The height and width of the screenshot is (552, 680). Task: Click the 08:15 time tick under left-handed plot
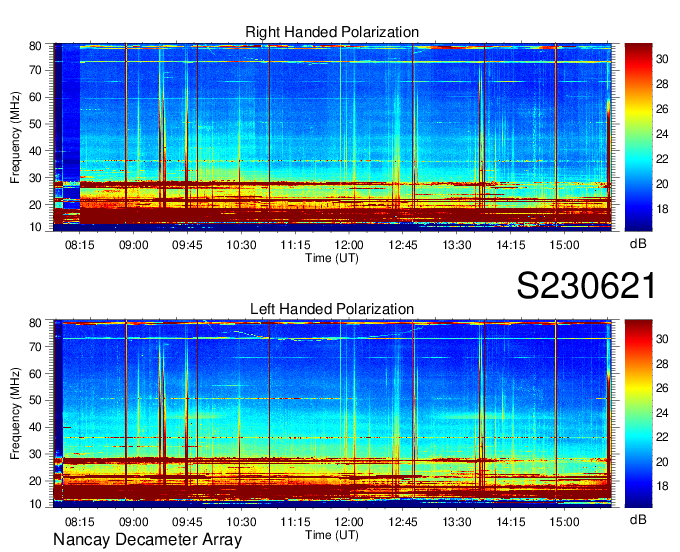pyautogui.click(x=80, y=522)
